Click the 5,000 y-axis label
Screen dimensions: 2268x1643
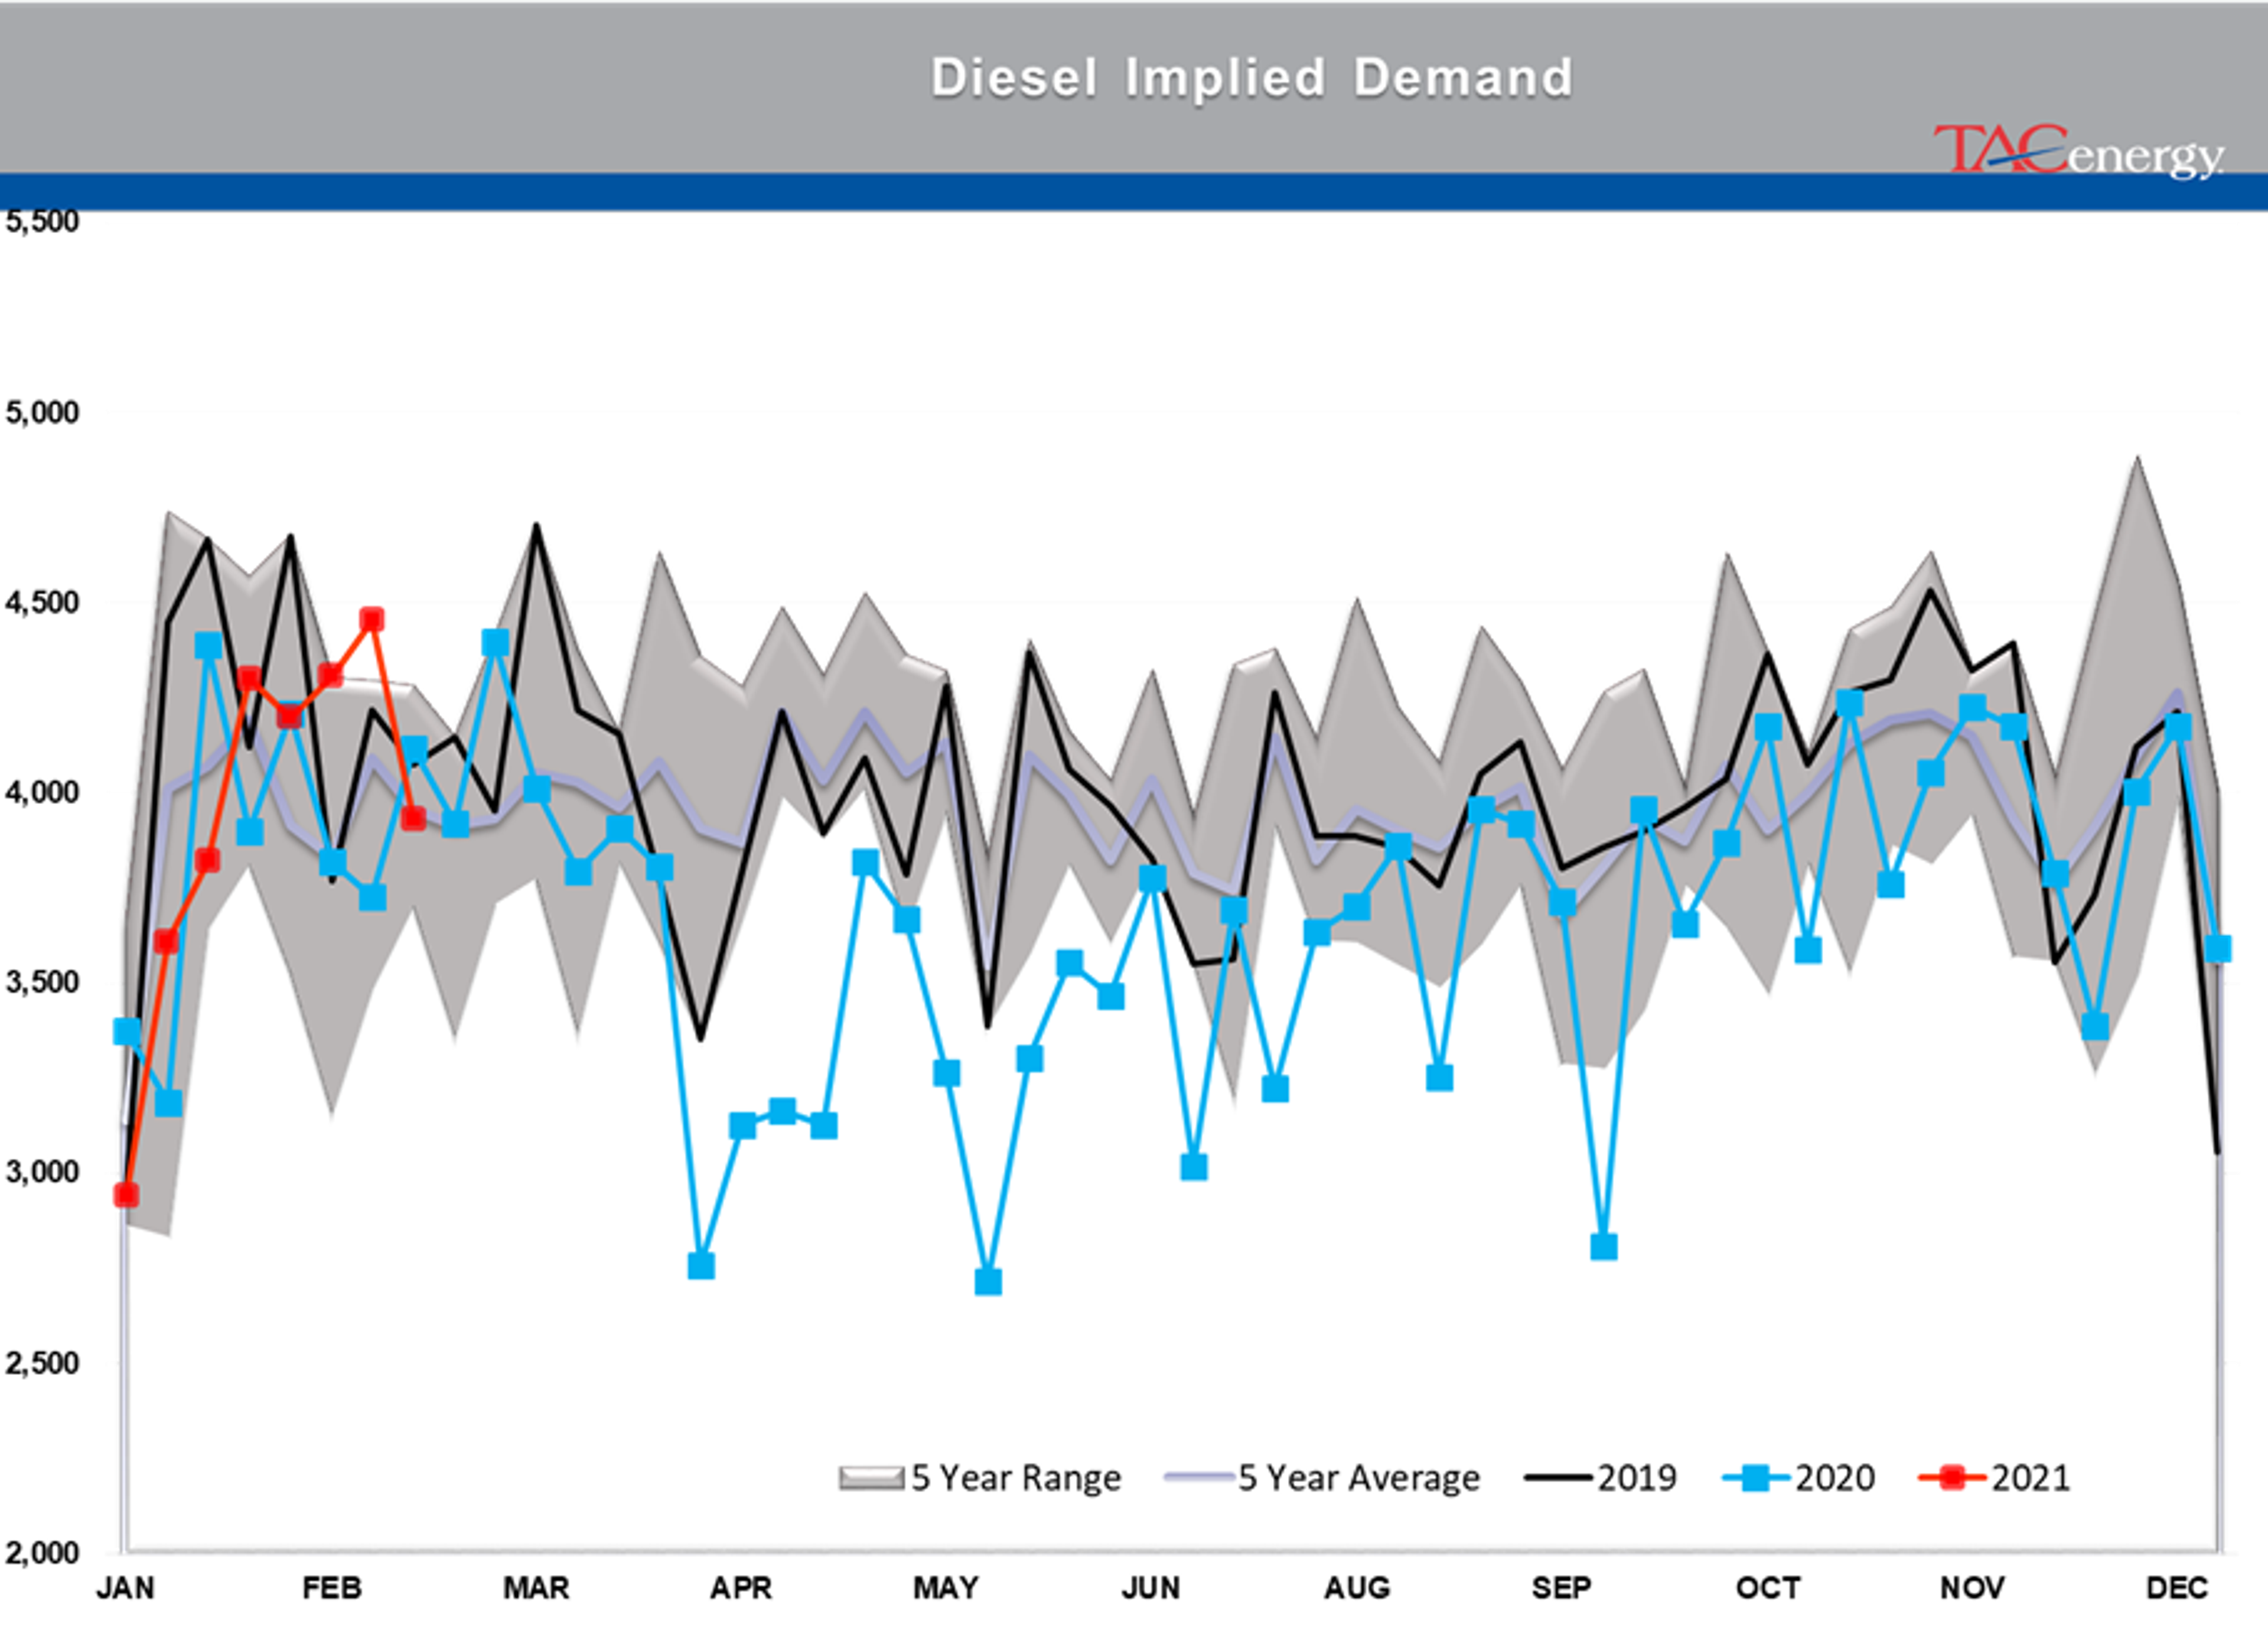[42, 412]
